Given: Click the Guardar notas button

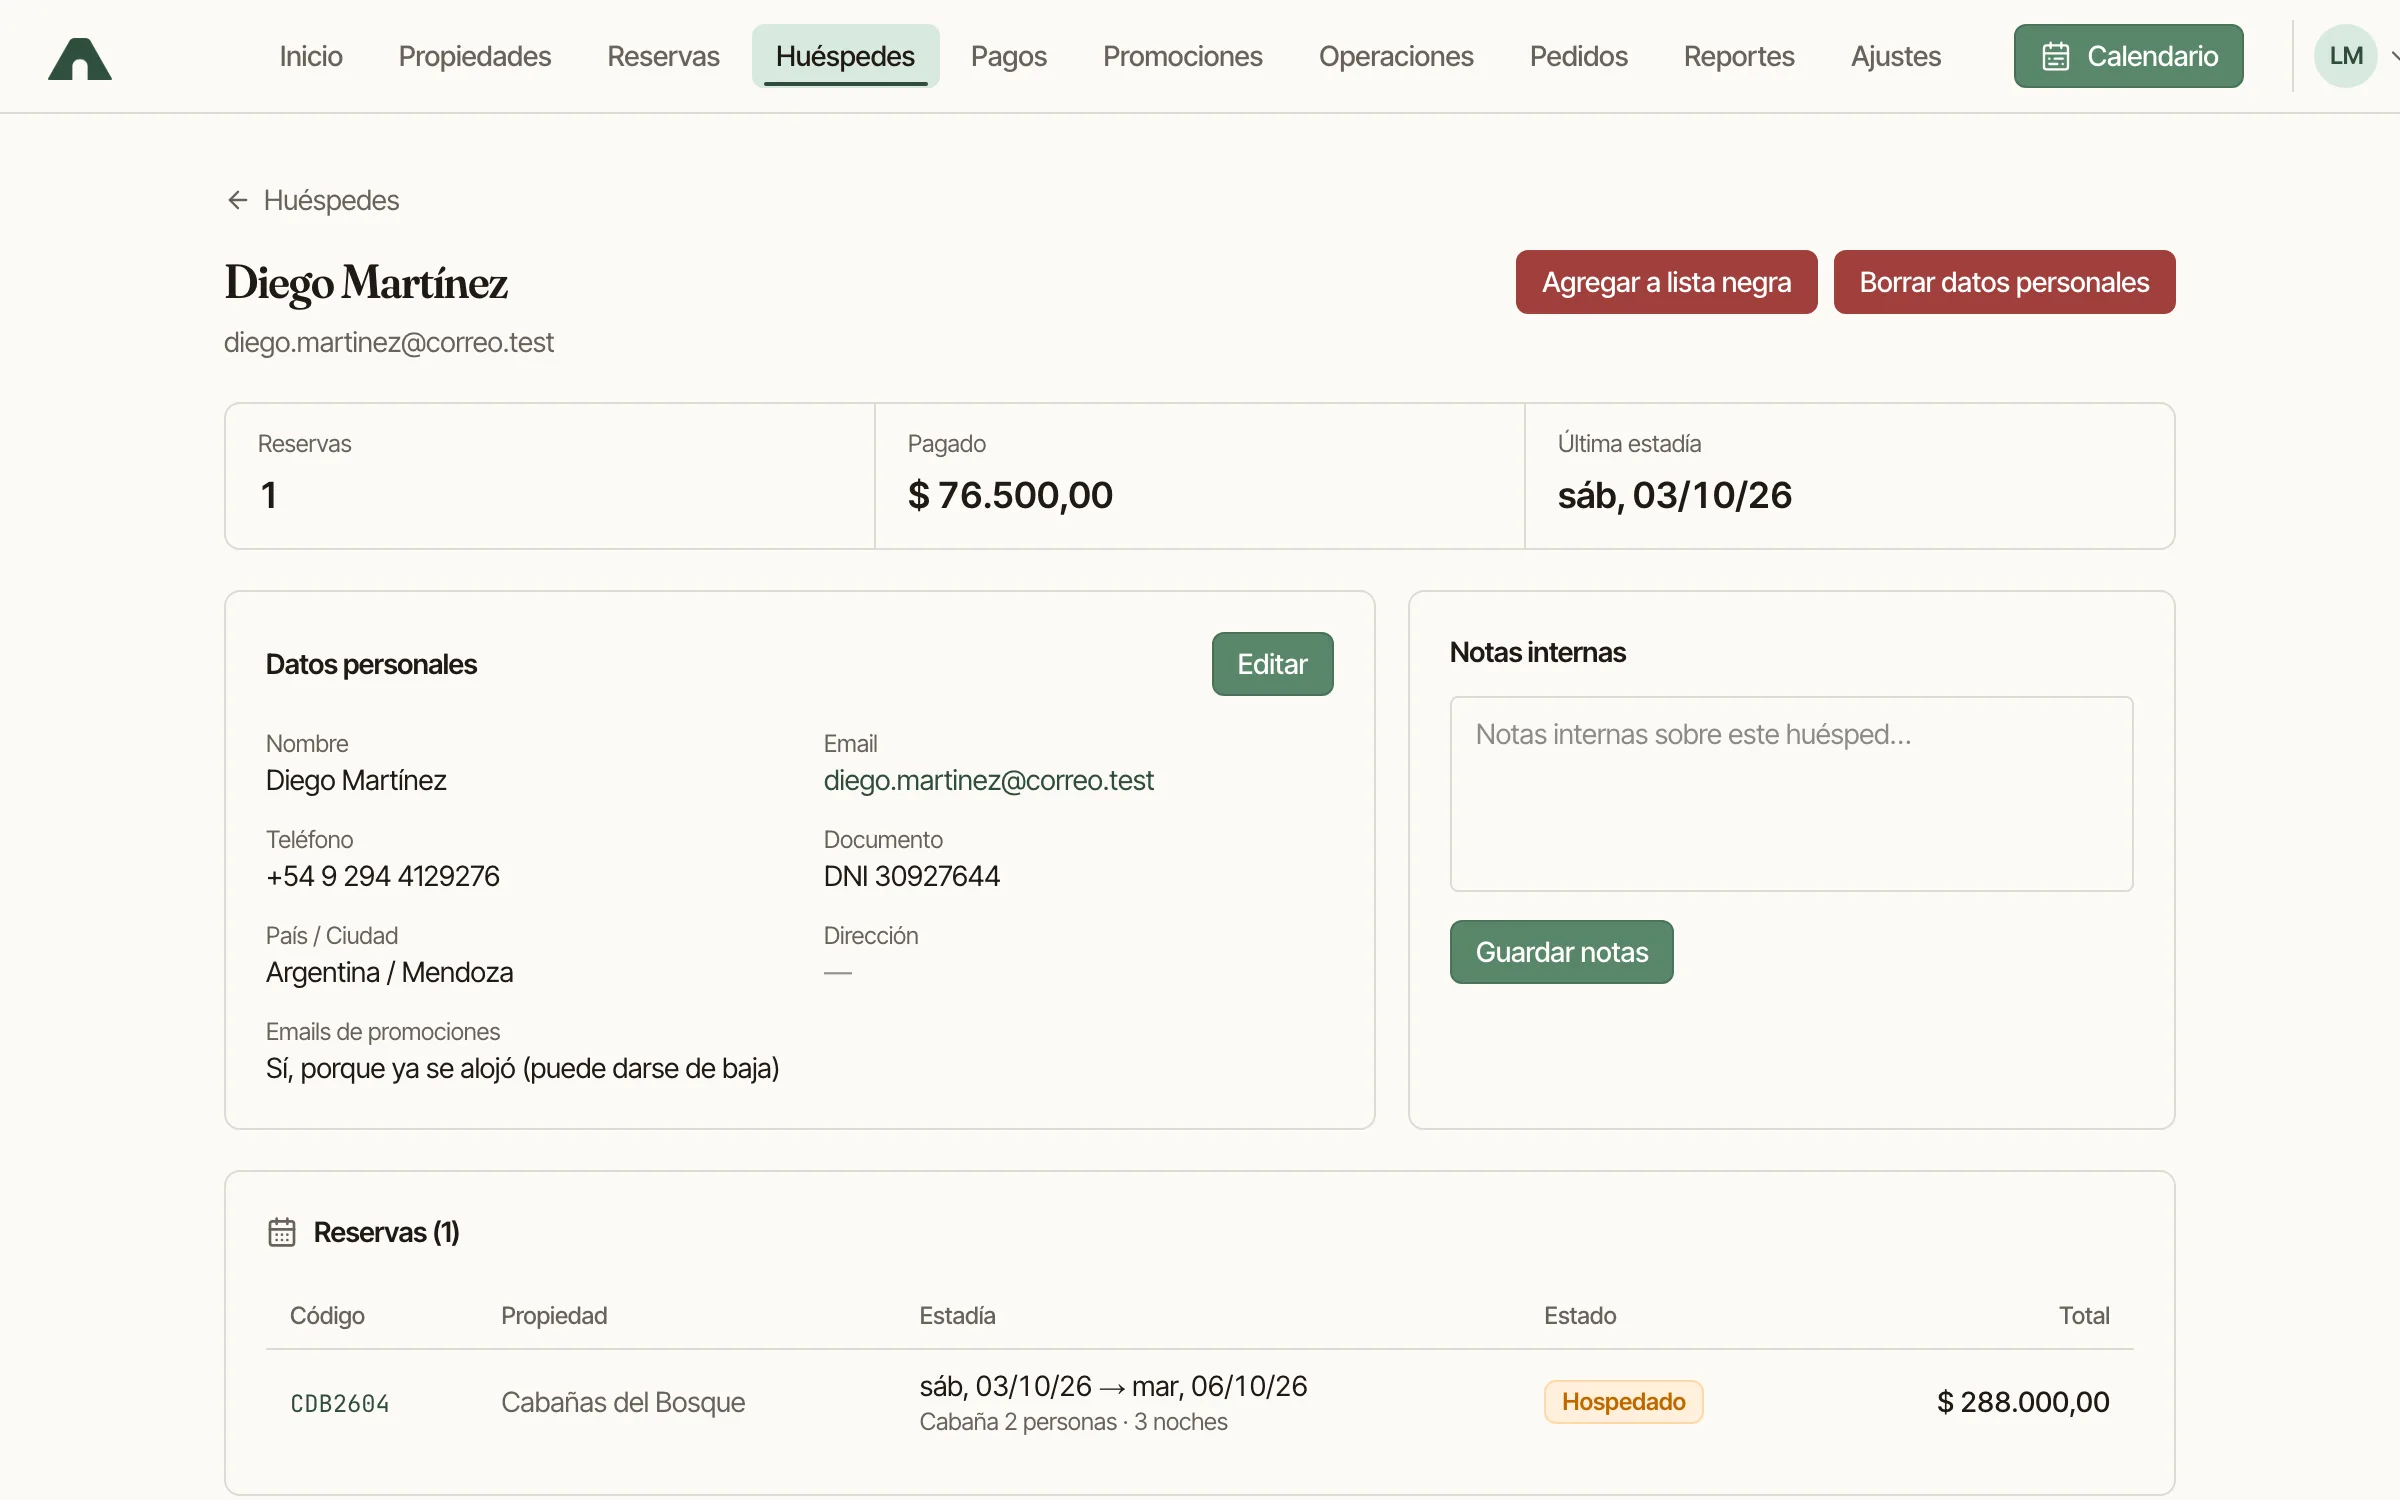Looking at the screenshot, I should coord(1561,952).
